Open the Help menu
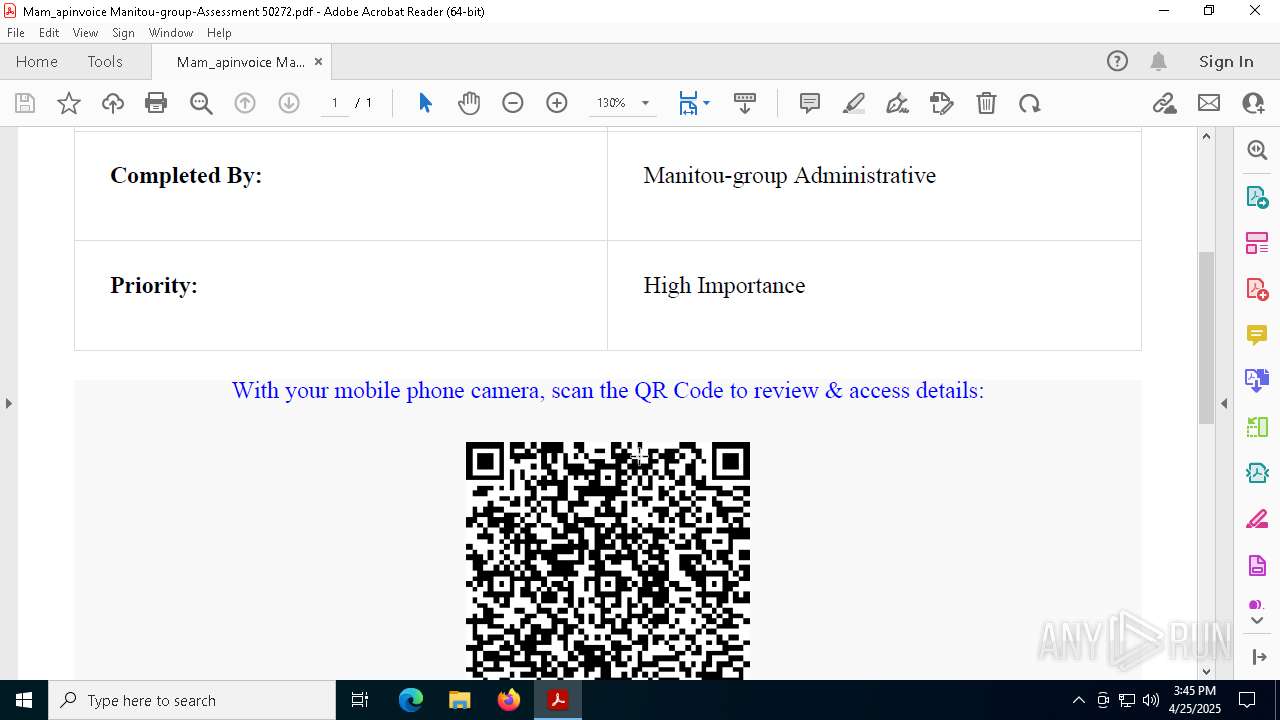 coord(219,33)
